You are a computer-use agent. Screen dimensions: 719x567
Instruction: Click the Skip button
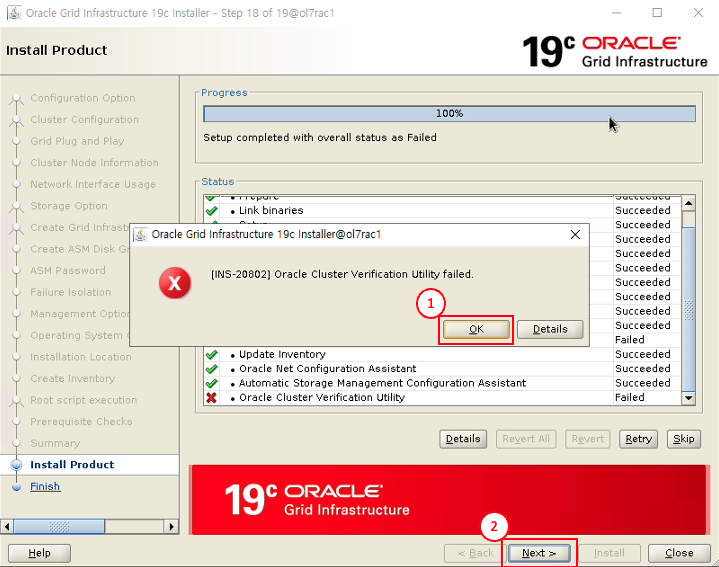[x=683, y=439]
